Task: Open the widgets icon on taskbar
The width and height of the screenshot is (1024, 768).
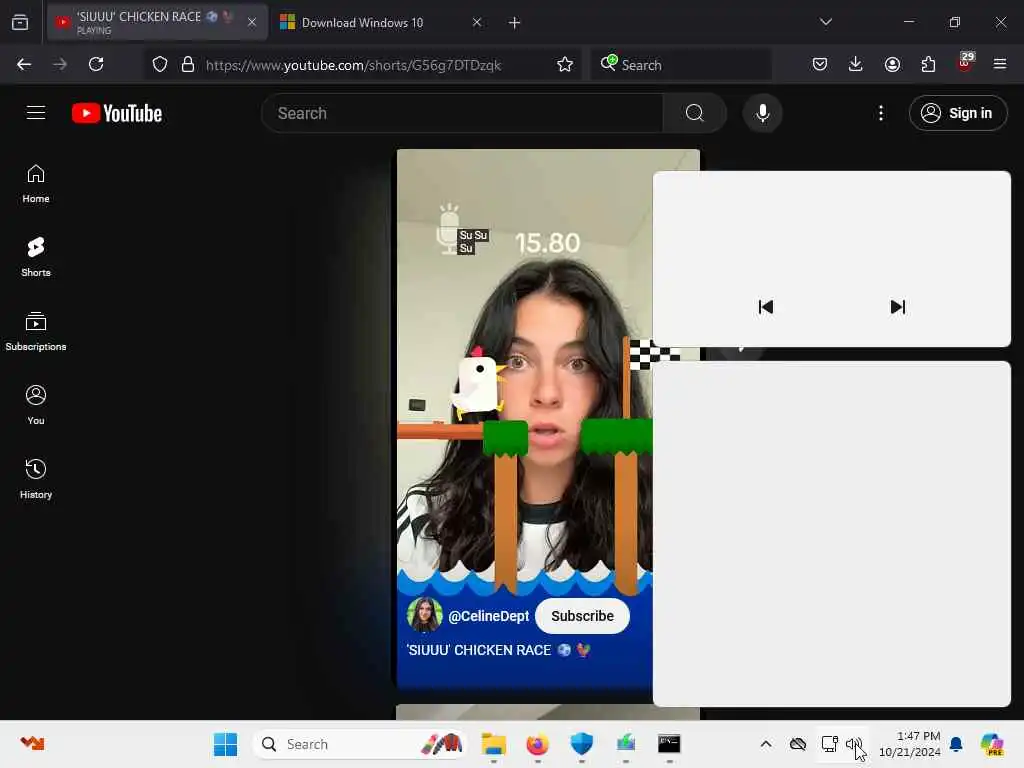Action: [x=32, y=743]
